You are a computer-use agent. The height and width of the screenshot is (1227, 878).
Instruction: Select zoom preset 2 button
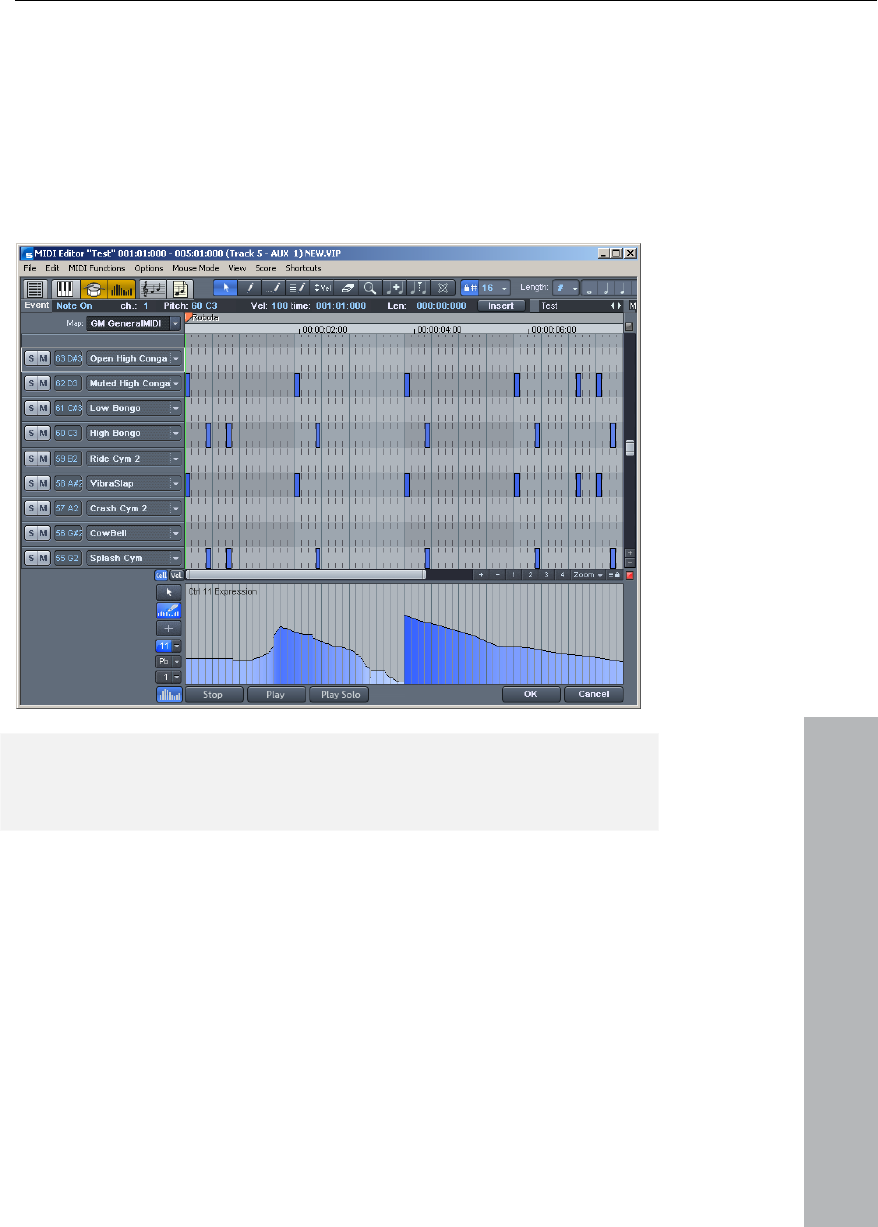(530, 575)
